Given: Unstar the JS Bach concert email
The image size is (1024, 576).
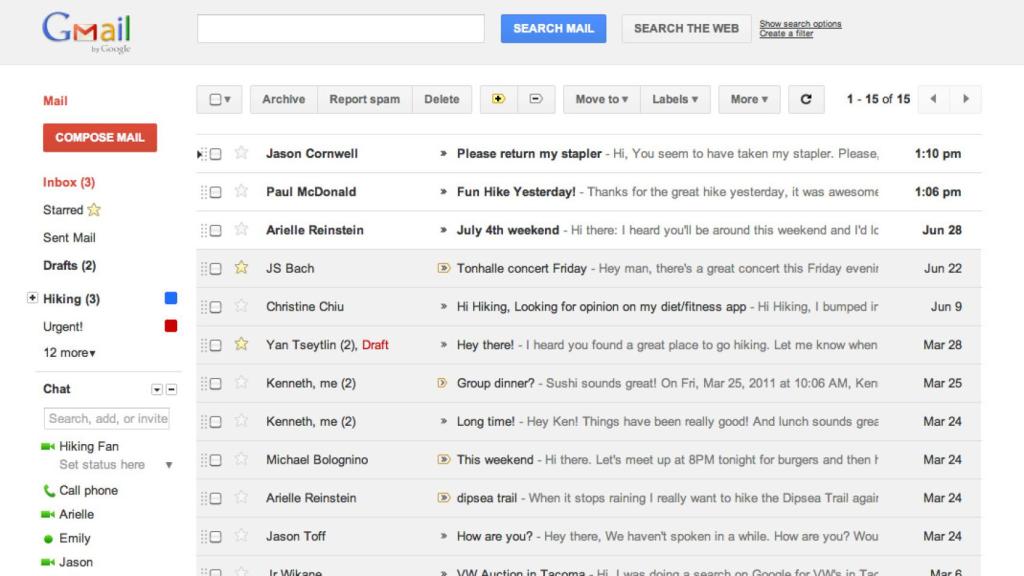Looking at the screenshot, I should 241,268.
